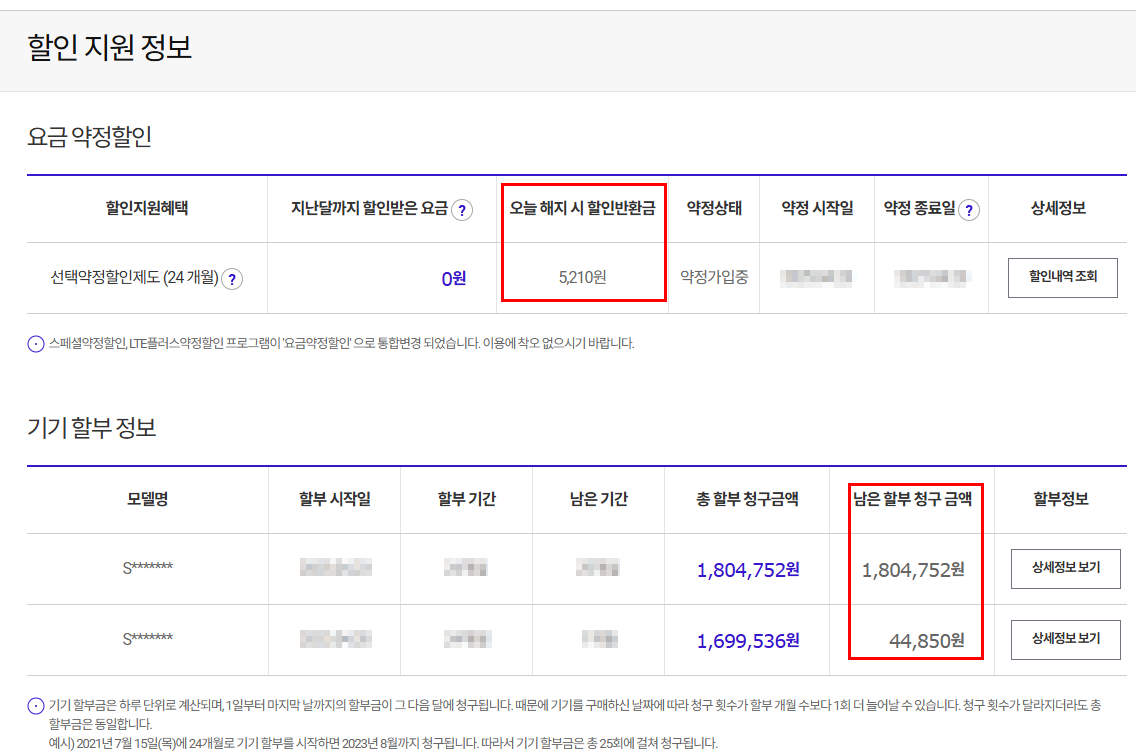Click 약정가입중 status cell

pos(714,277)
